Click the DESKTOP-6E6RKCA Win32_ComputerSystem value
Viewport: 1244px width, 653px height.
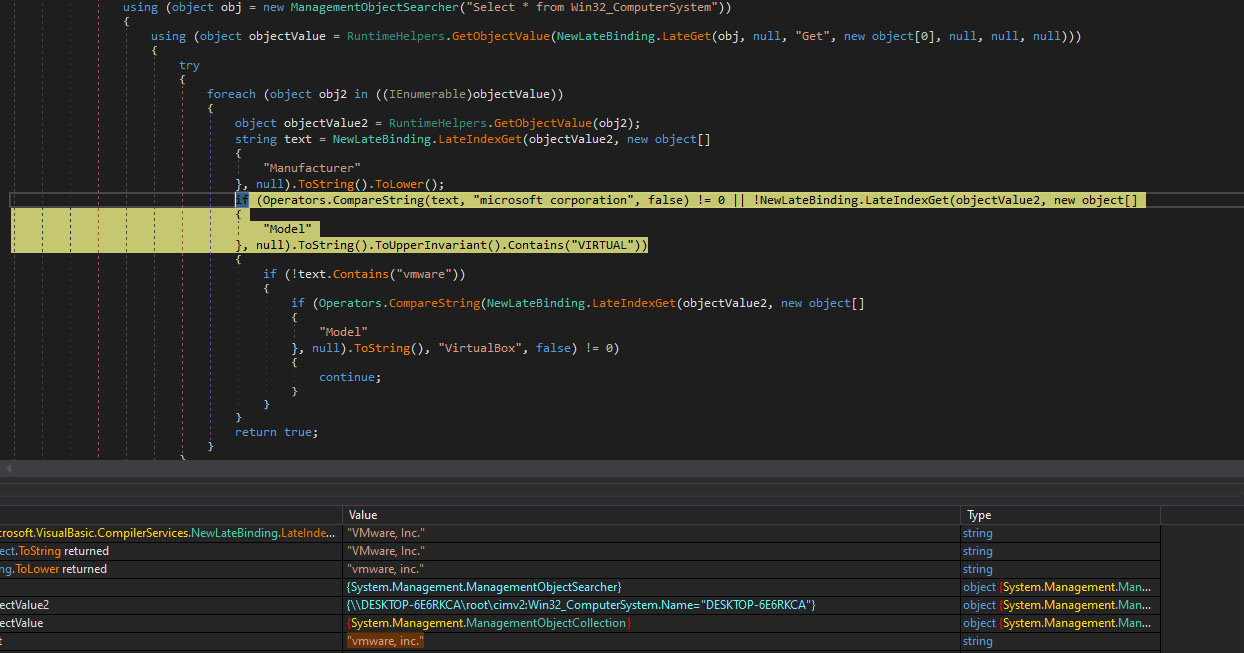(x=581, y=605)
